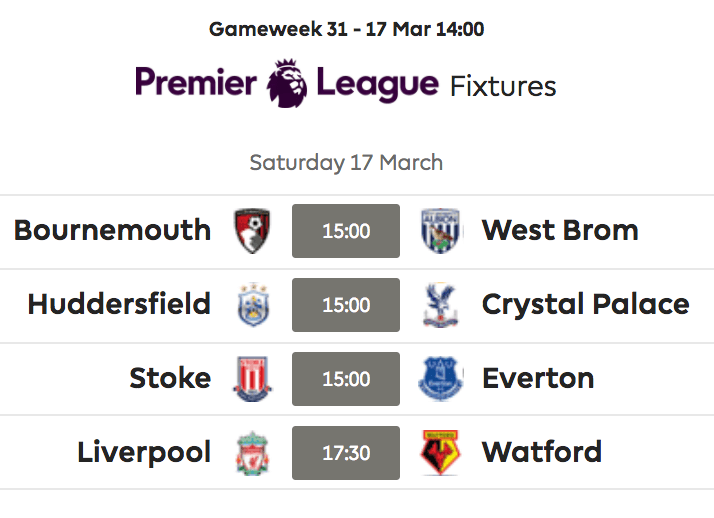Select the Everton team name

pos(538,379)
